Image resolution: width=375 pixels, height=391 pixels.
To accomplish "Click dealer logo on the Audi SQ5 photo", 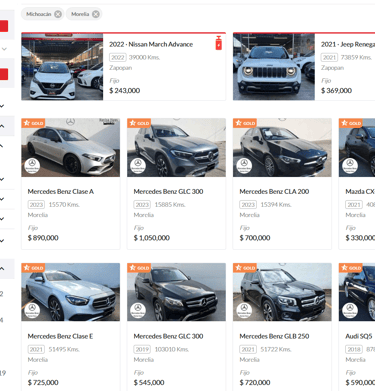I will pos(350,311).
